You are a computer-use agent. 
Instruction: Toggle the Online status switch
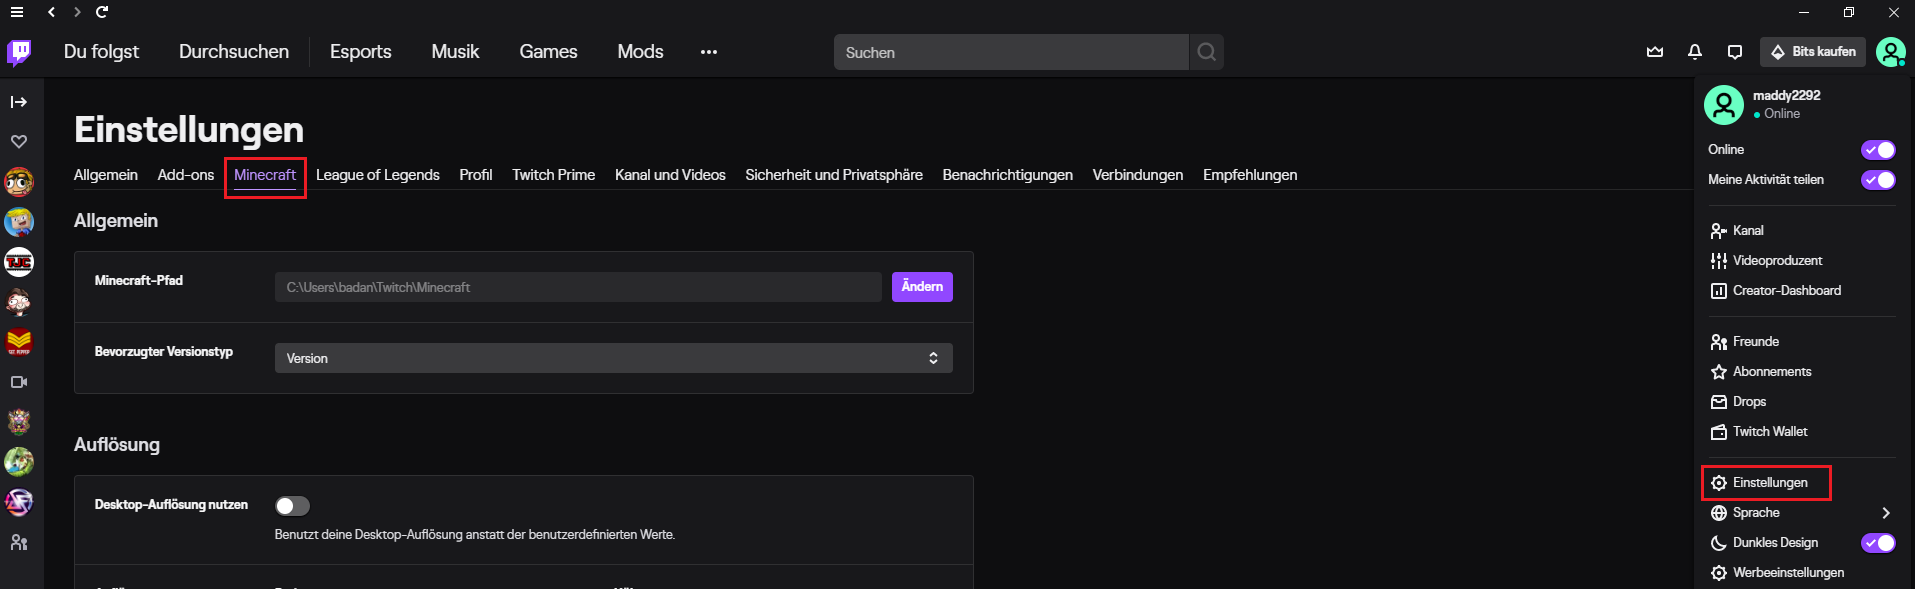(1878, 150)
